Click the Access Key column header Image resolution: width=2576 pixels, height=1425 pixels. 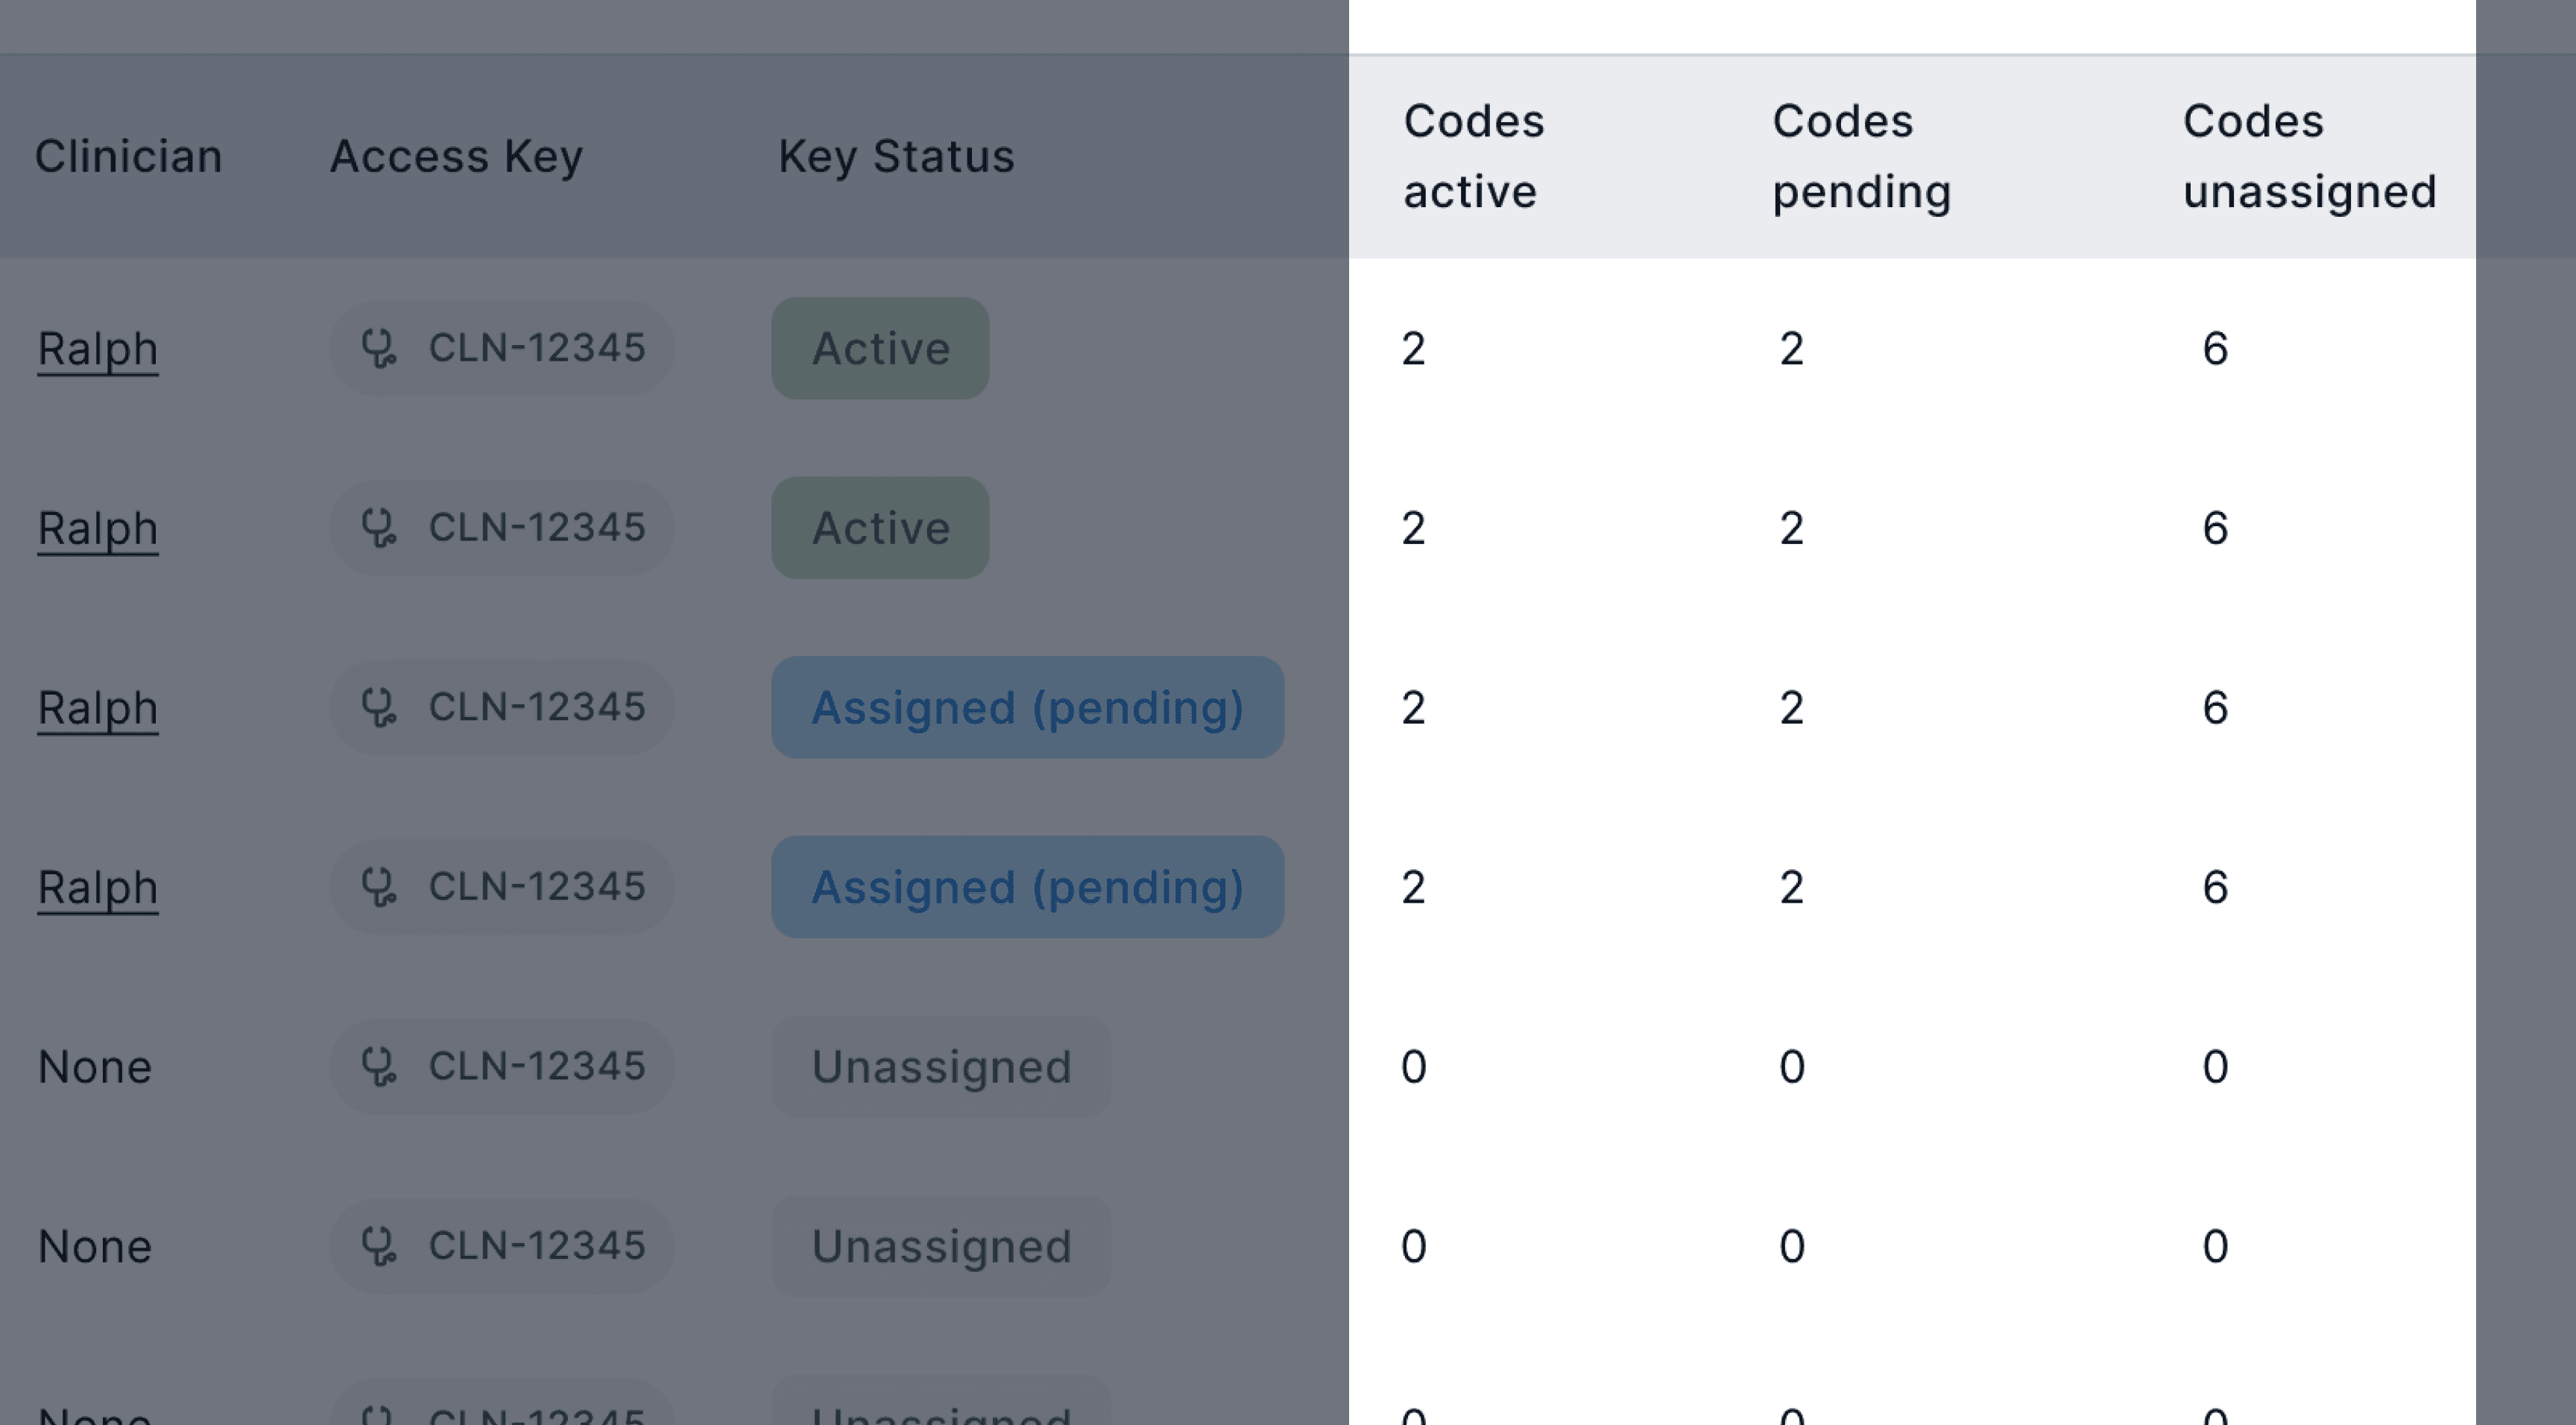(x=456, y=156)
